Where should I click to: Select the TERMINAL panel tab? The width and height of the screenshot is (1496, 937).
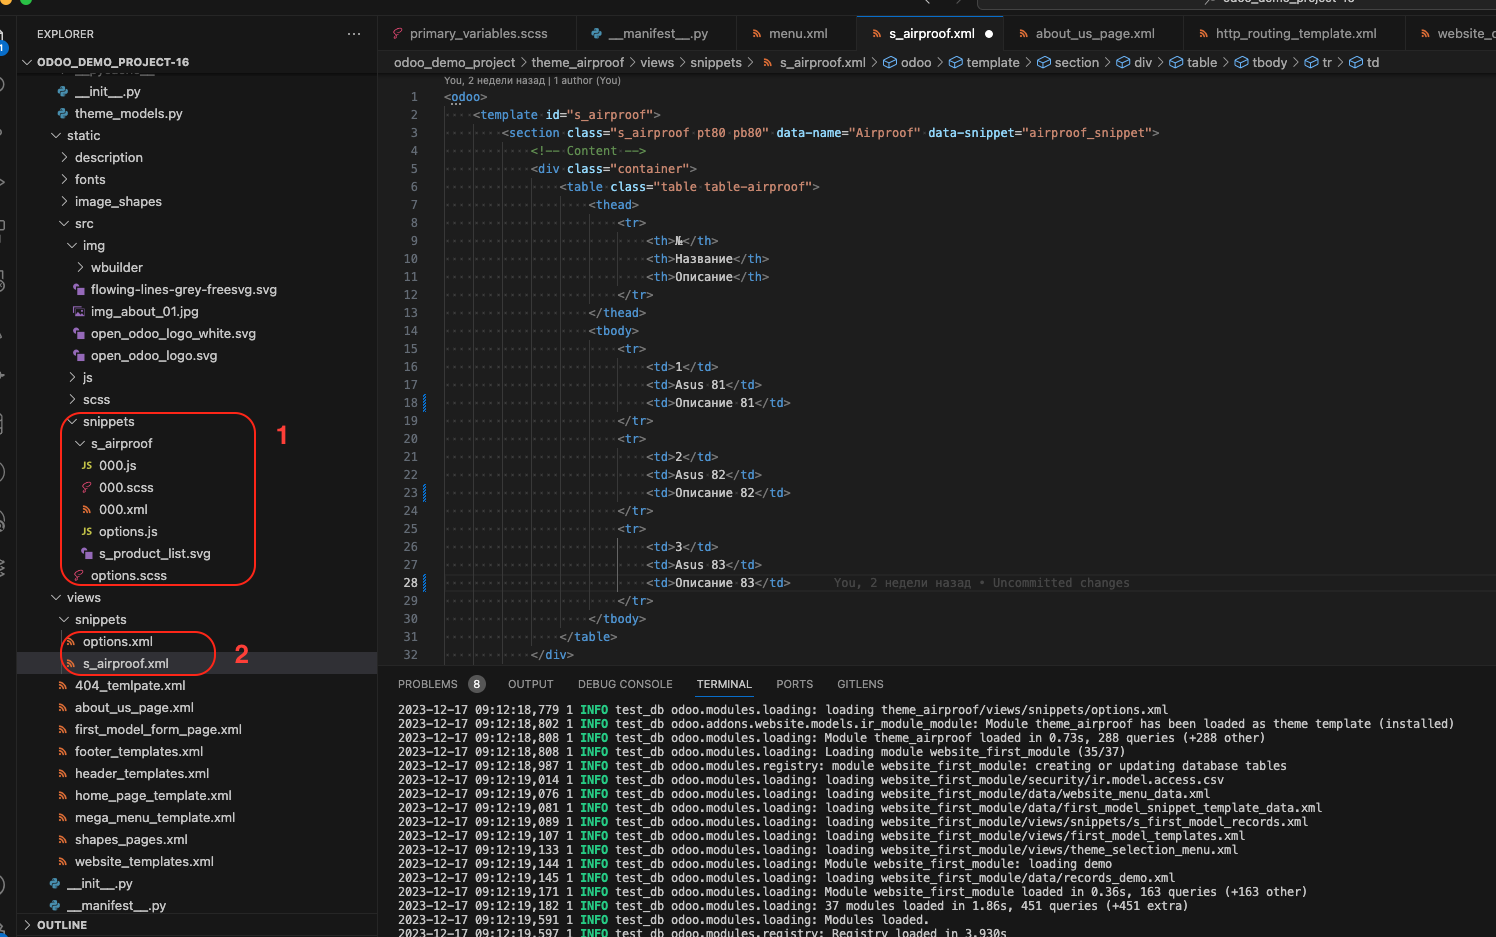click(x=724, y=685)
